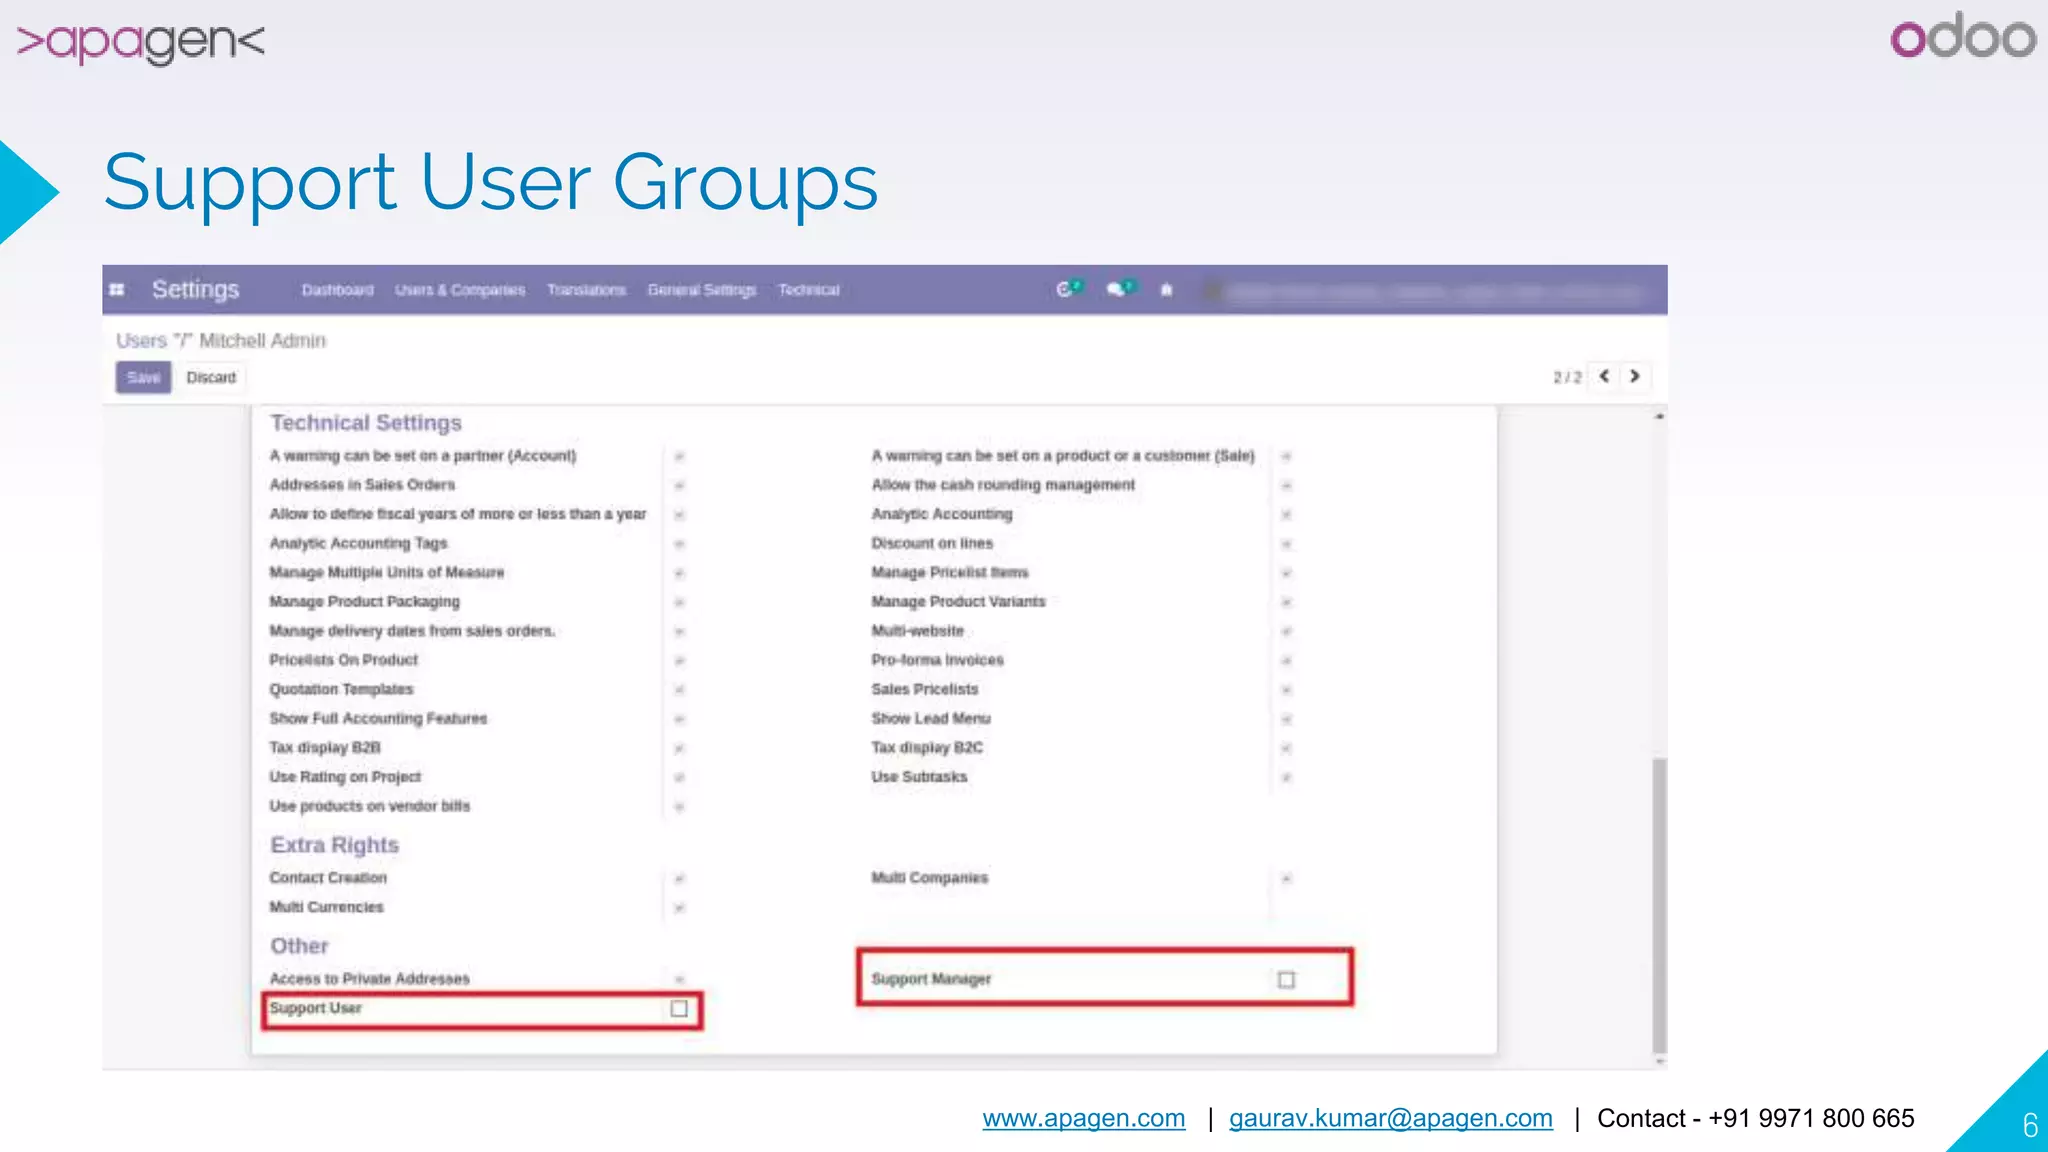Open the apps grid menu icon
The height and width of the screenshot is (1152, 2048).
point(117,290)
